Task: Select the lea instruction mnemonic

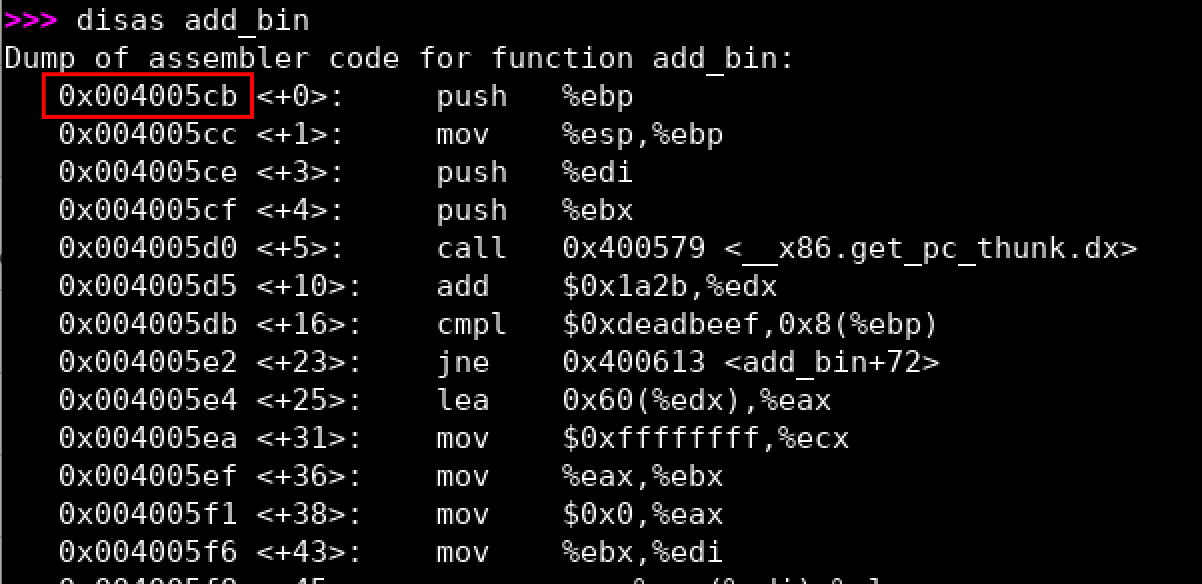Action: point(462,400)
